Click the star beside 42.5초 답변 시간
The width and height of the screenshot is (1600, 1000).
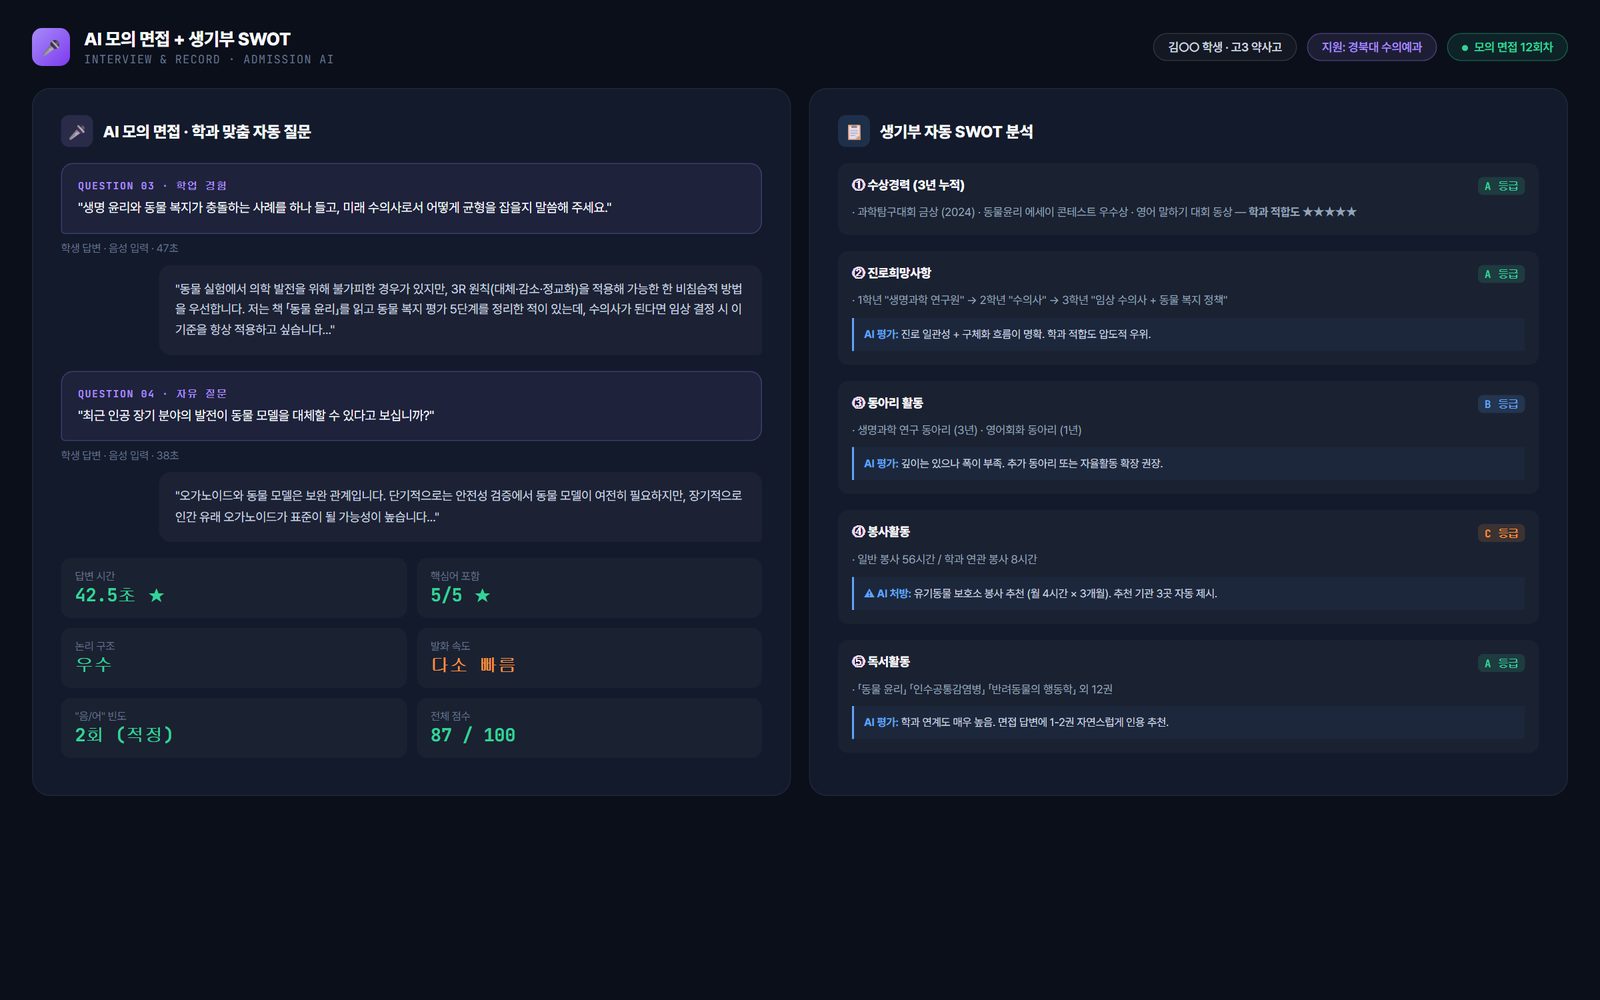pos(156,595)
